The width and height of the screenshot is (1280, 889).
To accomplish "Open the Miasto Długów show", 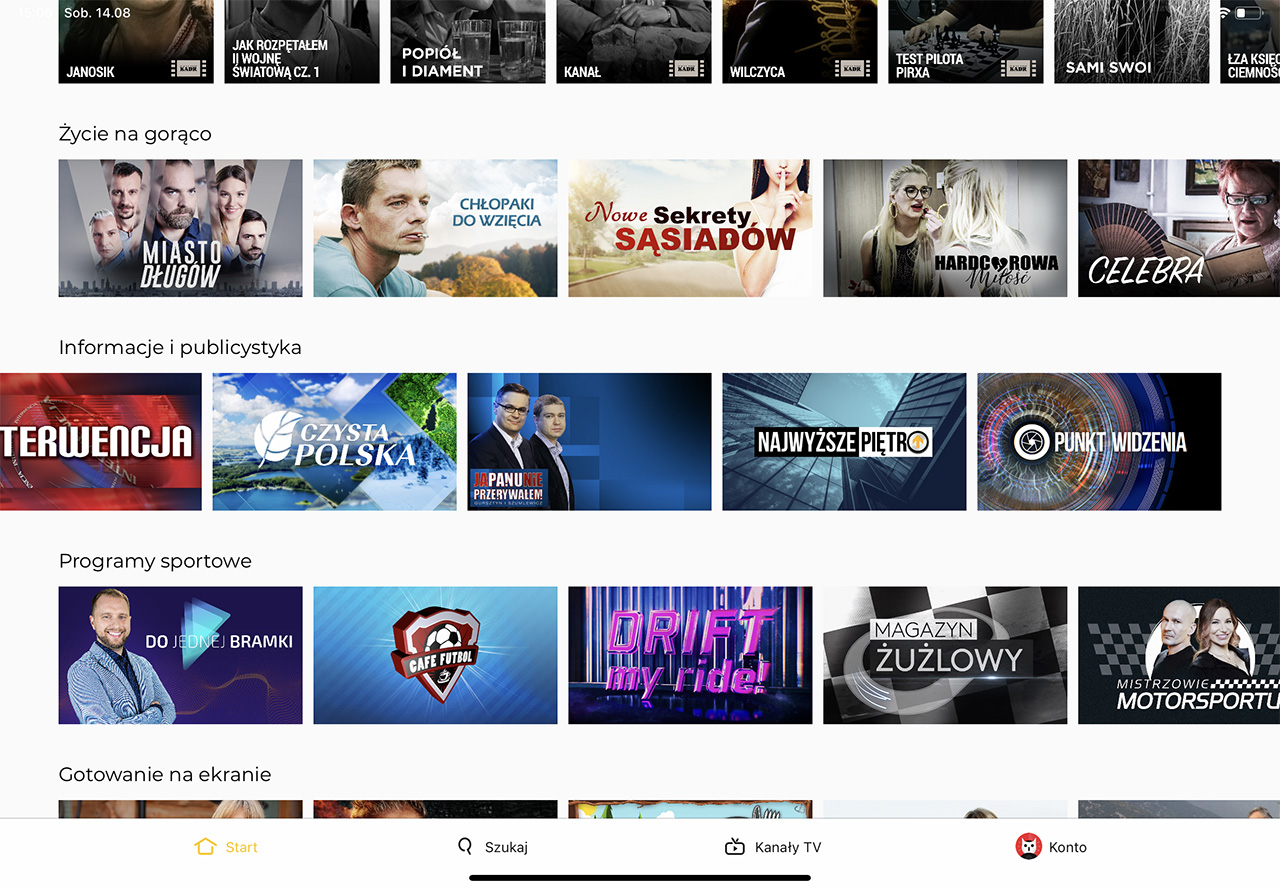I will (180, 228).
